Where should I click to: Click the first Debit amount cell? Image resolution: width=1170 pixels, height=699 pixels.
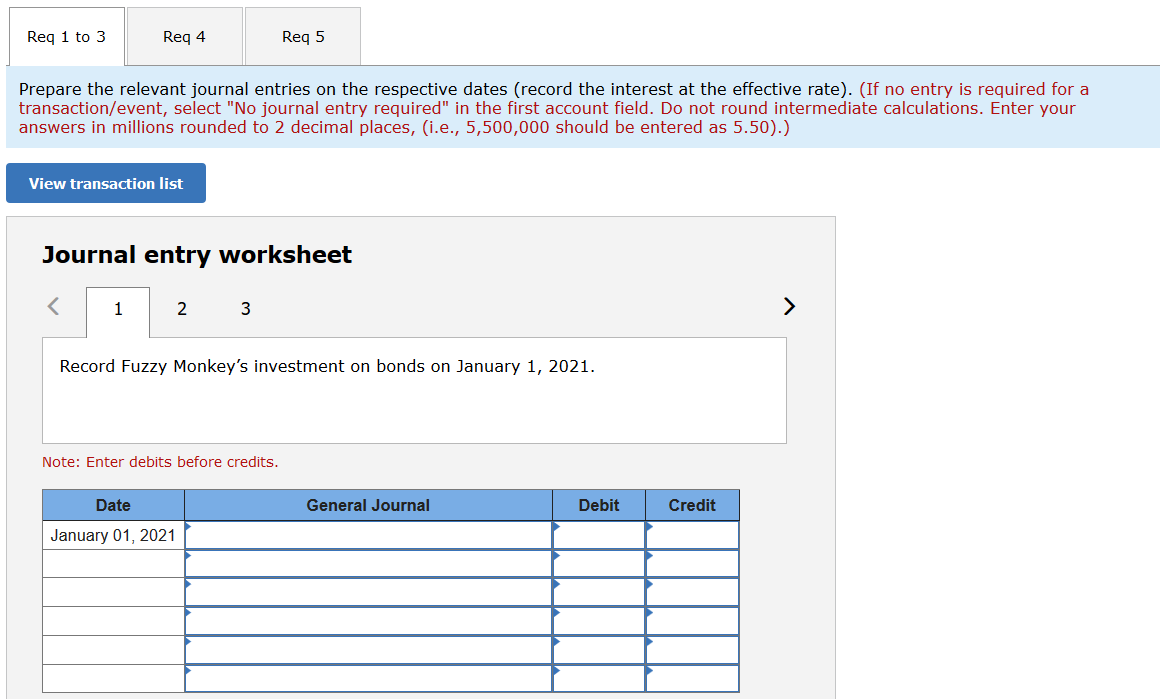point(600,535)
